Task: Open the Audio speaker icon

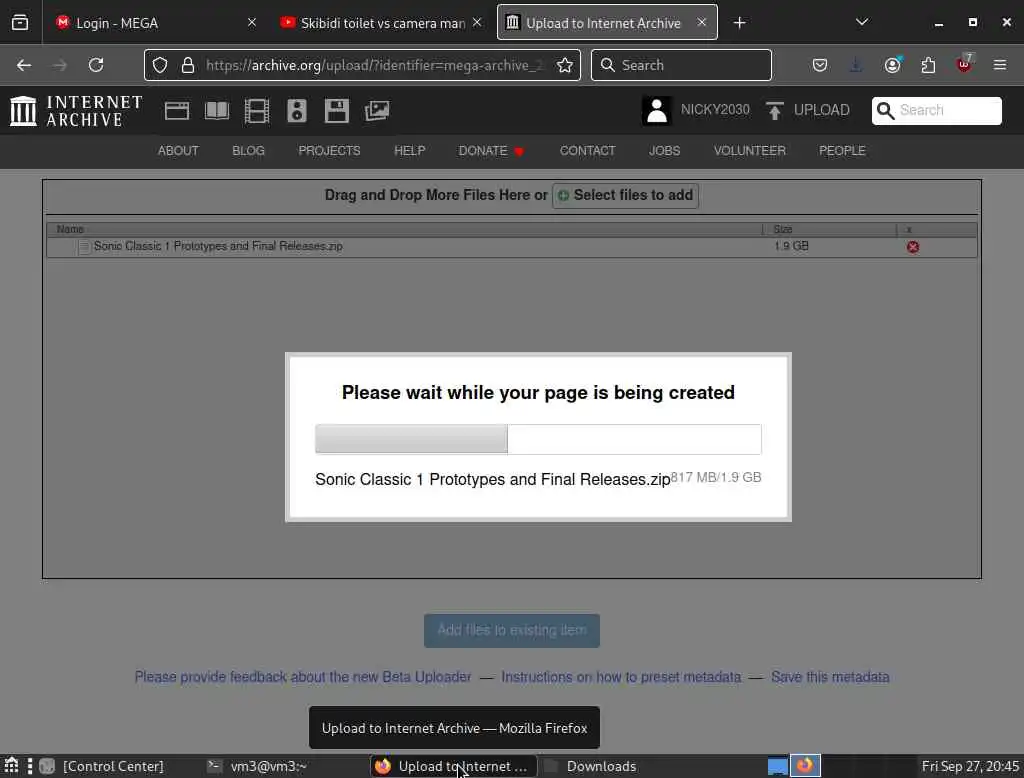Action: (x=296, y=110)
